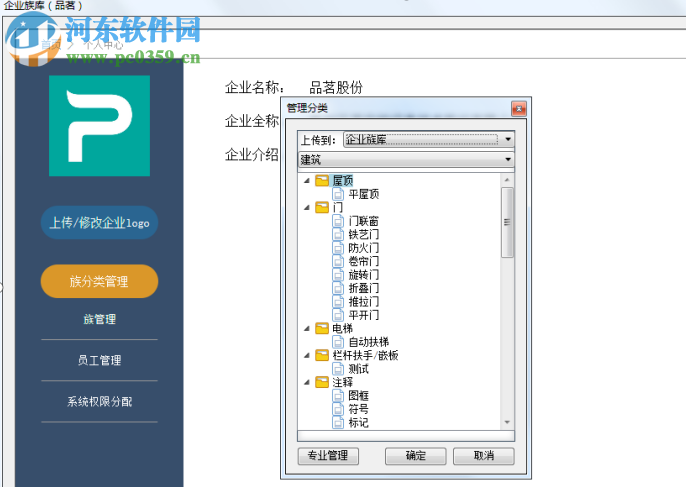This screenshot has width=686, height=487.
Task: Click the file icon beside 自动扶梯
Action: [338, 342]
